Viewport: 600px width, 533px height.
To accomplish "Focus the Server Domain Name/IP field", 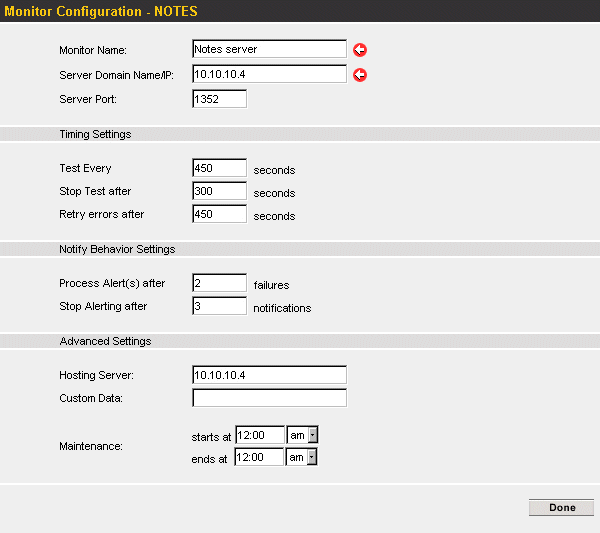I will 269,74.
